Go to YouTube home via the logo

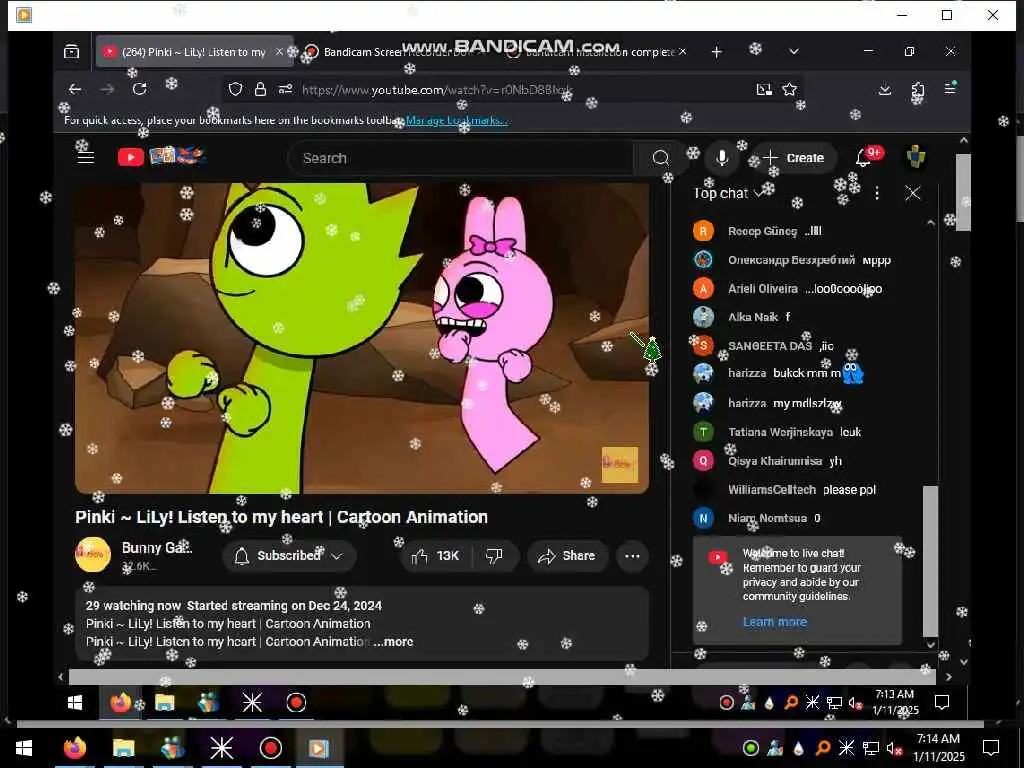161,157
